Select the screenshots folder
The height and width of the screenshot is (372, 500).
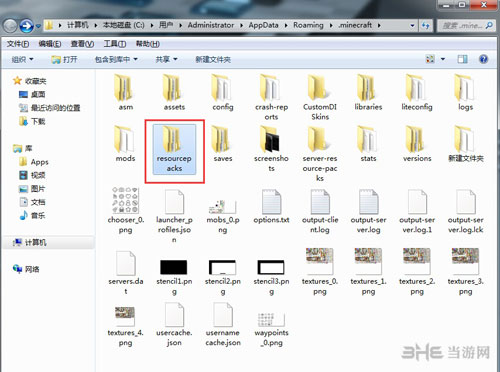[271, 149]
